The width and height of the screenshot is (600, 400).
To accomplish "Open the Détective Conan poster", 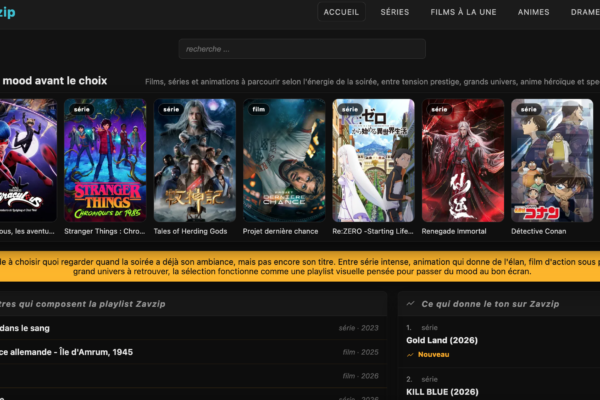I will pyautogui.click(x=552, y=160).
